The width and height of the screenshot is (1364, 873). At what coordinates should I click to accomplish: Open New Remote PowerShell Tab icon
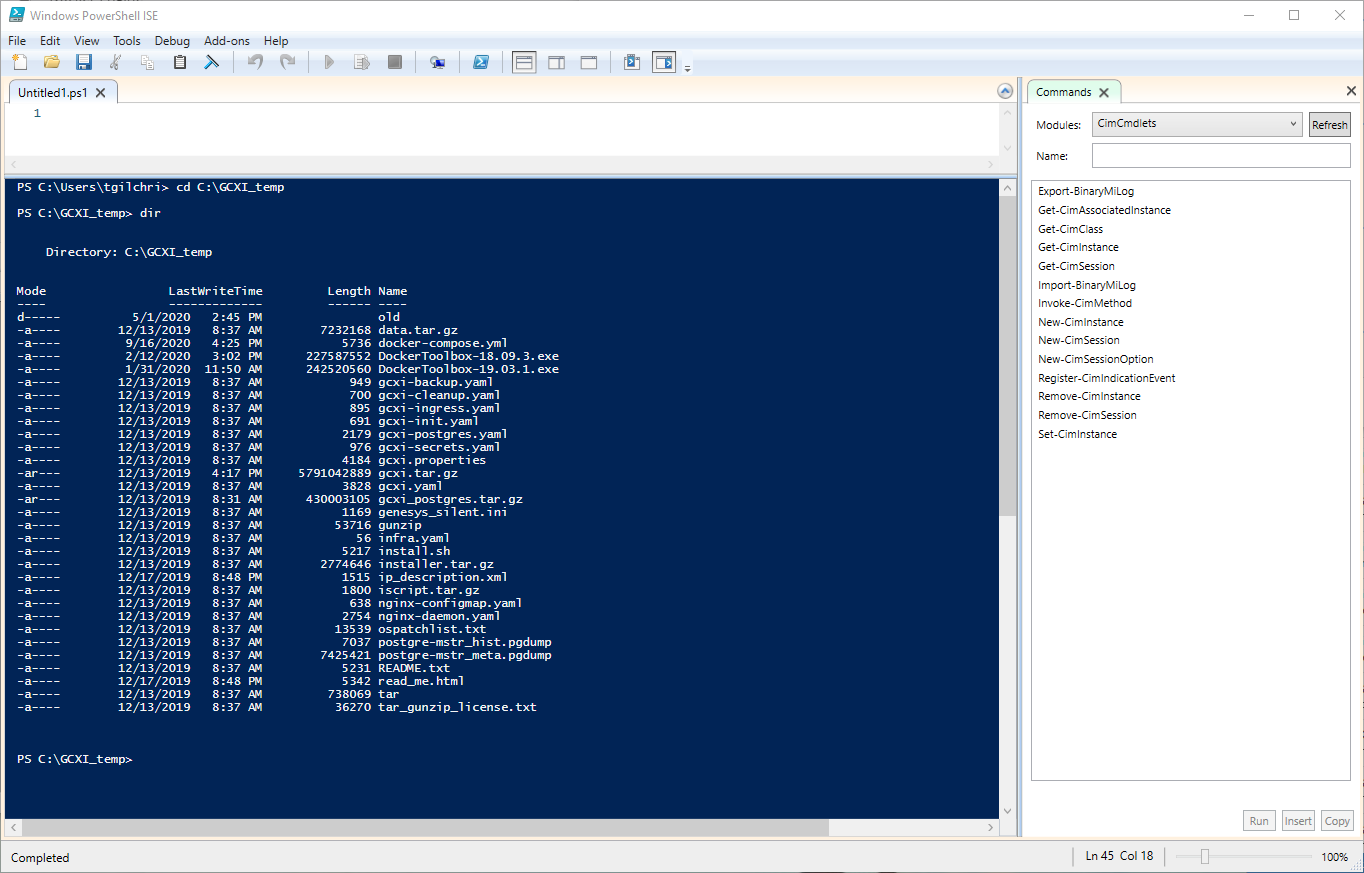tap(437, 63)
